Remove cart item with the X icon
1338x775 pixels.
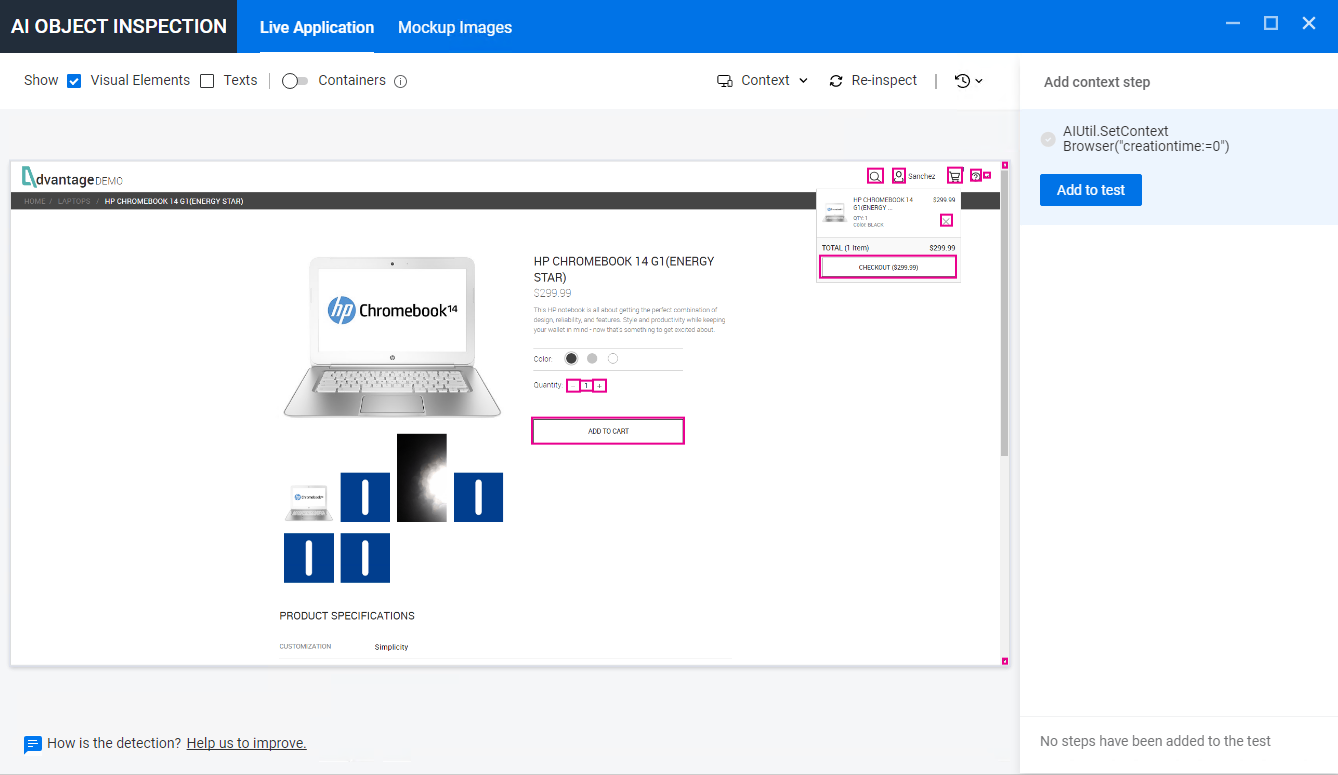946,220
